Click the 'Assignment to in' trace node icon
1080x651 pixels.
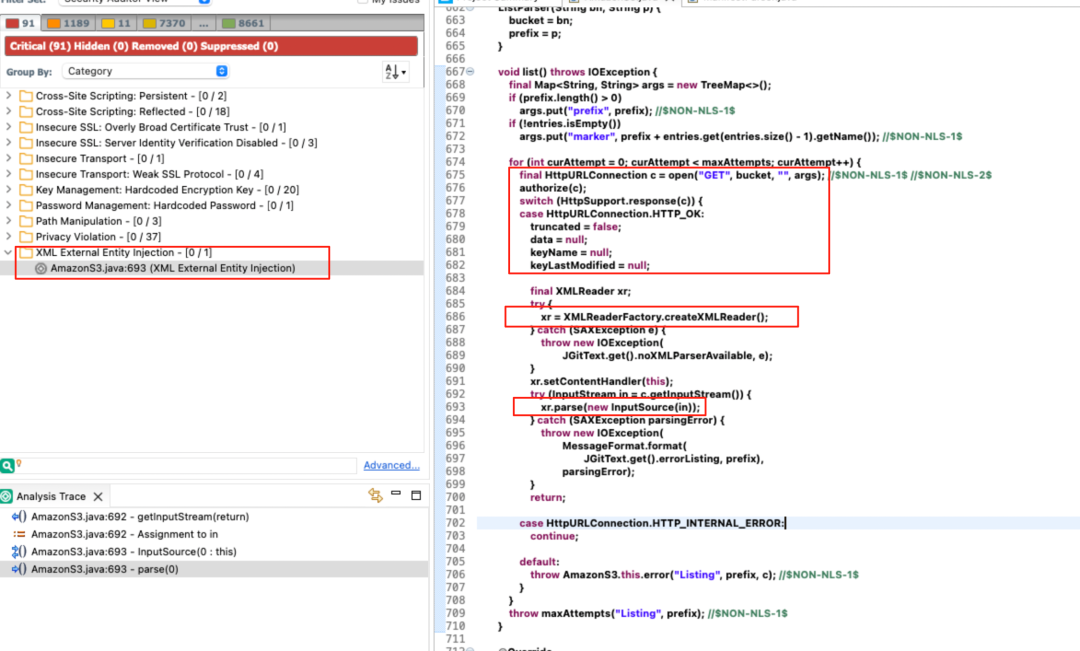(x=19, y=534)
